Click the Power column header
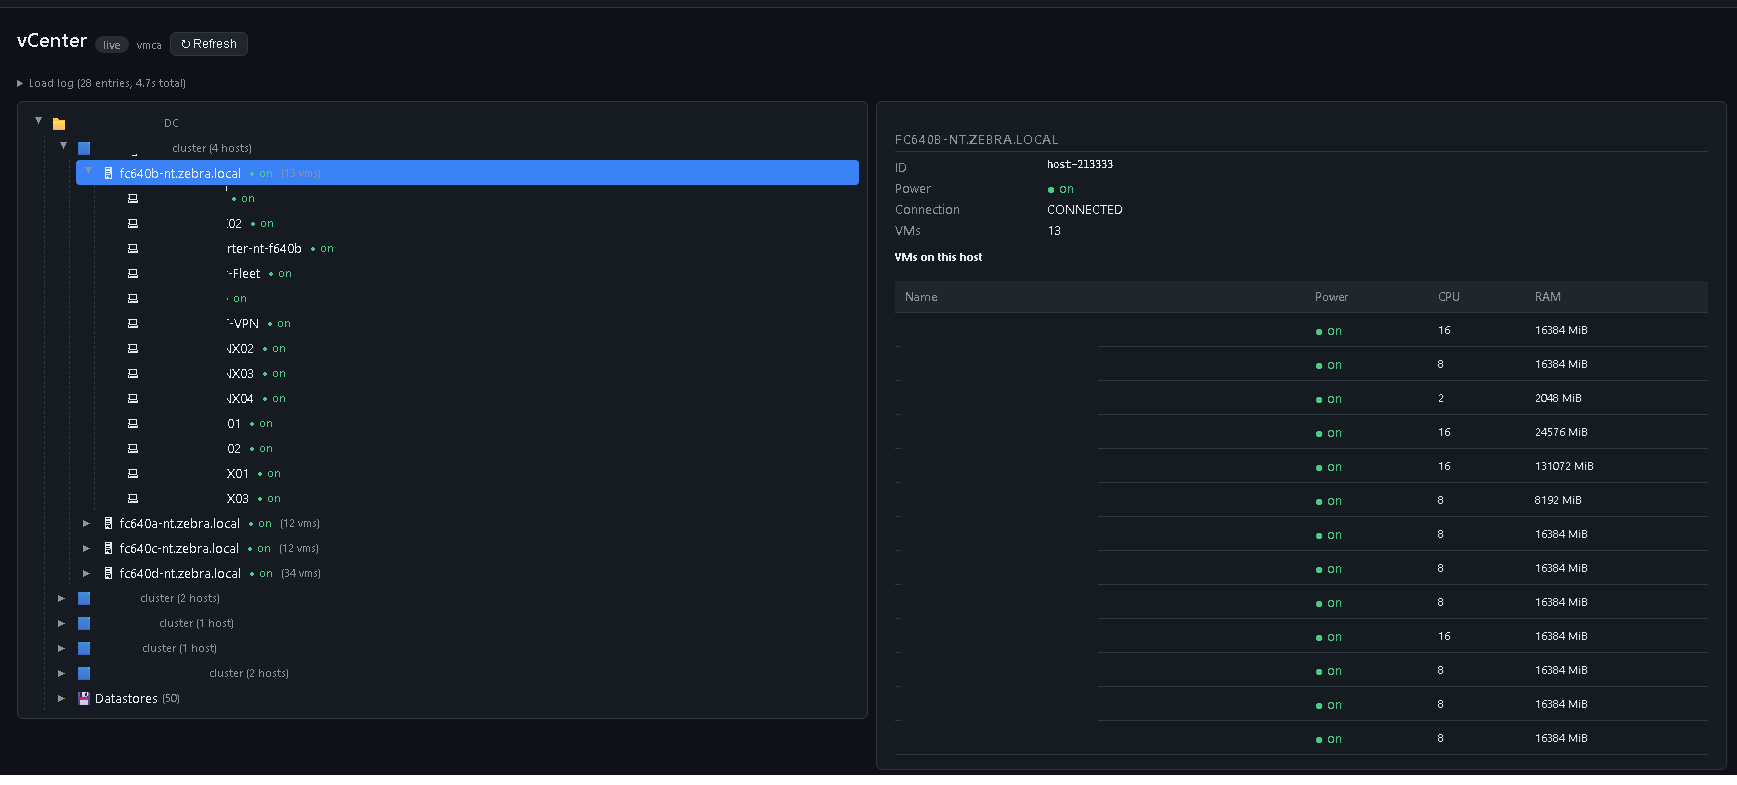Screen dimensions: 1737x785 [x=1331, y=297]
